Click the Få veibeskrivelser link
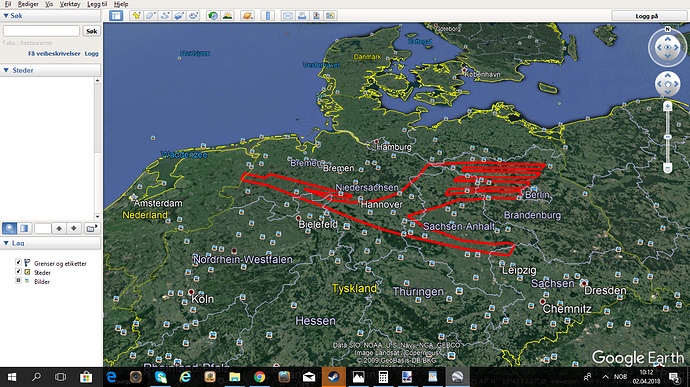The image size is (690, 387). coord(54,54)
